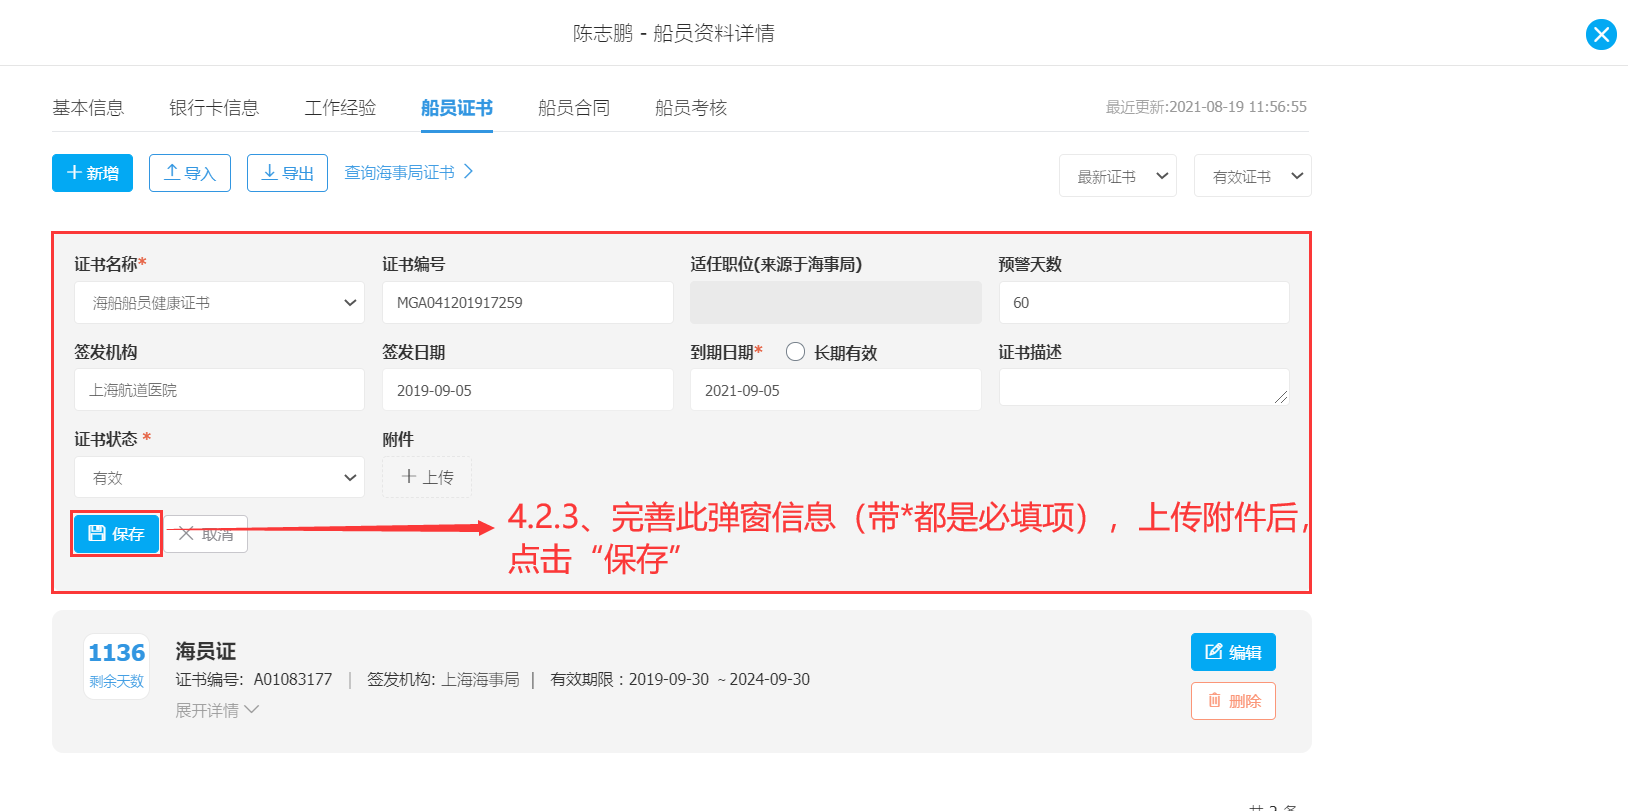Image resolution: width=1628 pixels, height=811 pixels.
Task: Click the 适任职位 disabled field
Action: [835, 302]
